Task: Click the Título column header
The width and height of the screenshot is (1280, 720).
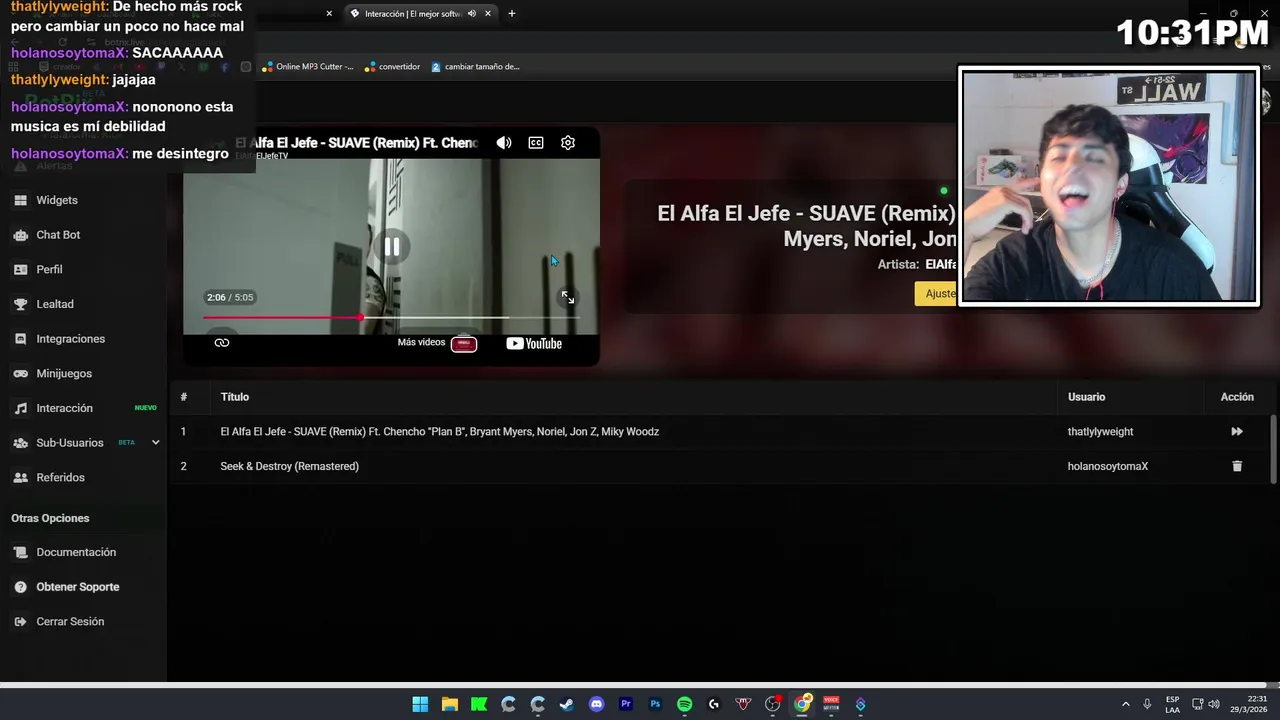Action: (x=235, y=397)
